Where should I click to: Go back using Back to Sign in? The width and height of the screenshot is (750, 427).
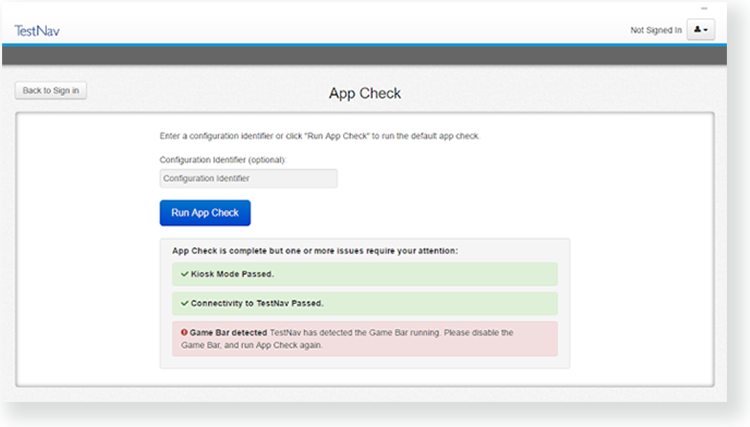pos(52,91)
